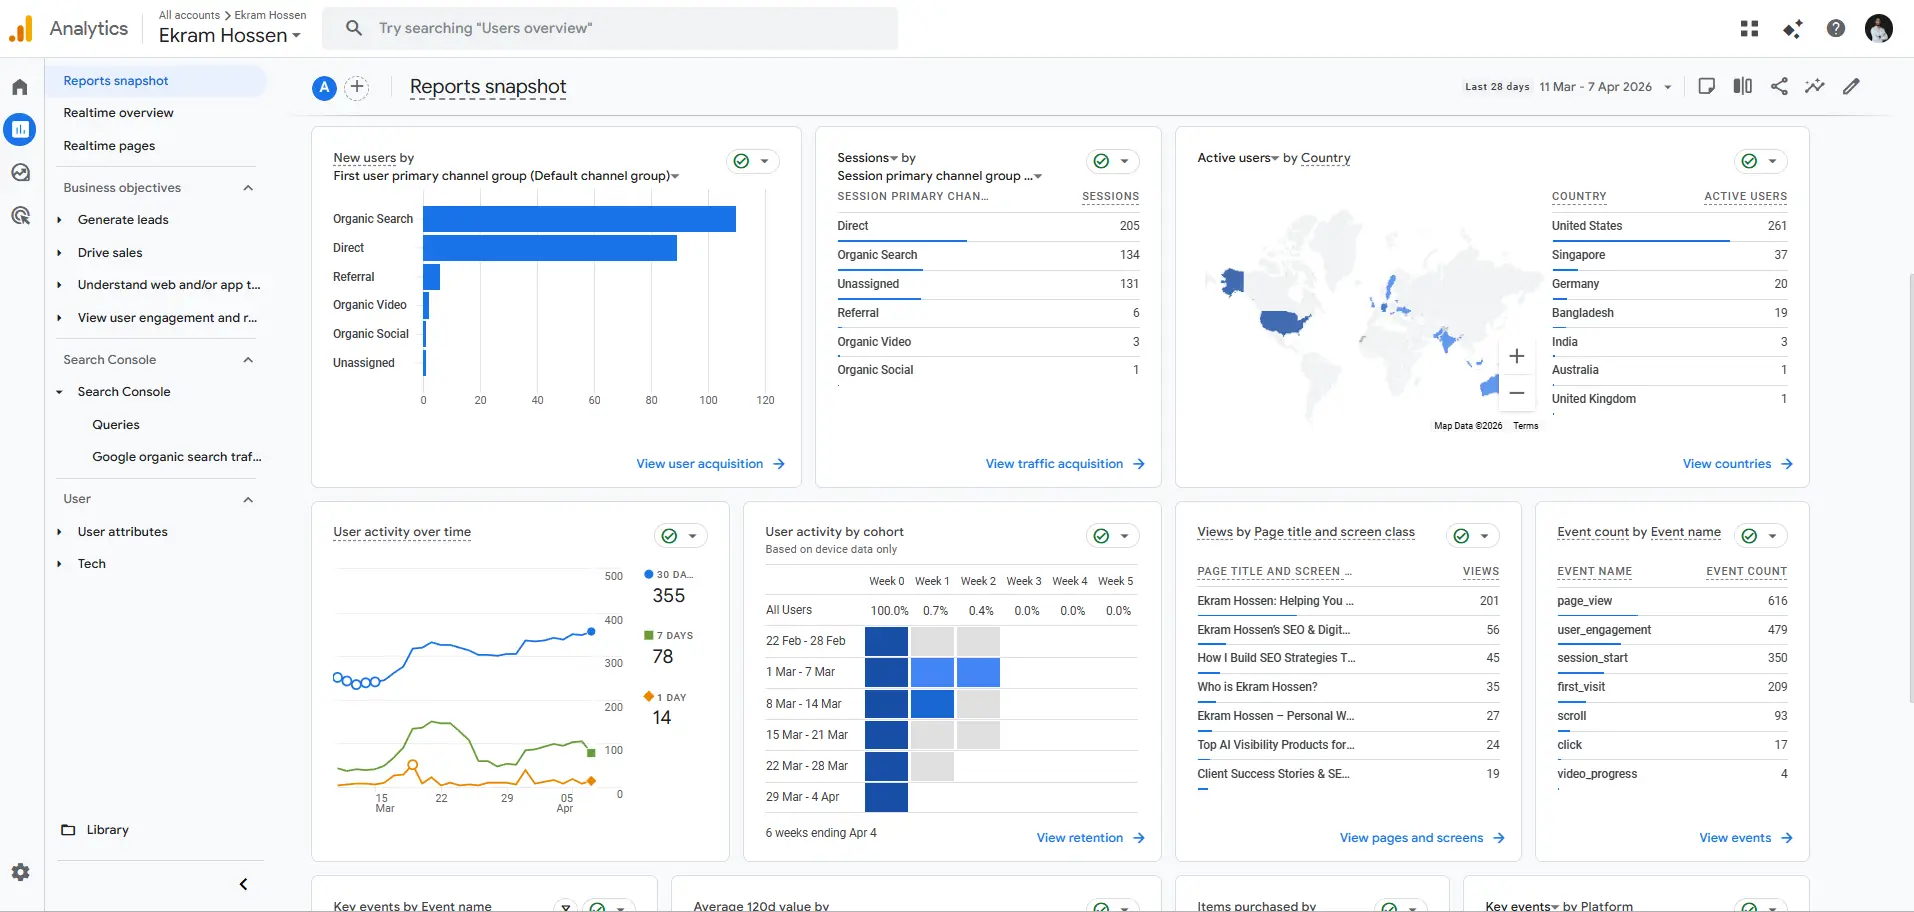Image resolution: width=1914 pixels, height=912 pixels.
Task: Open the Explore icon in left rail
Action: pos(20,172)
